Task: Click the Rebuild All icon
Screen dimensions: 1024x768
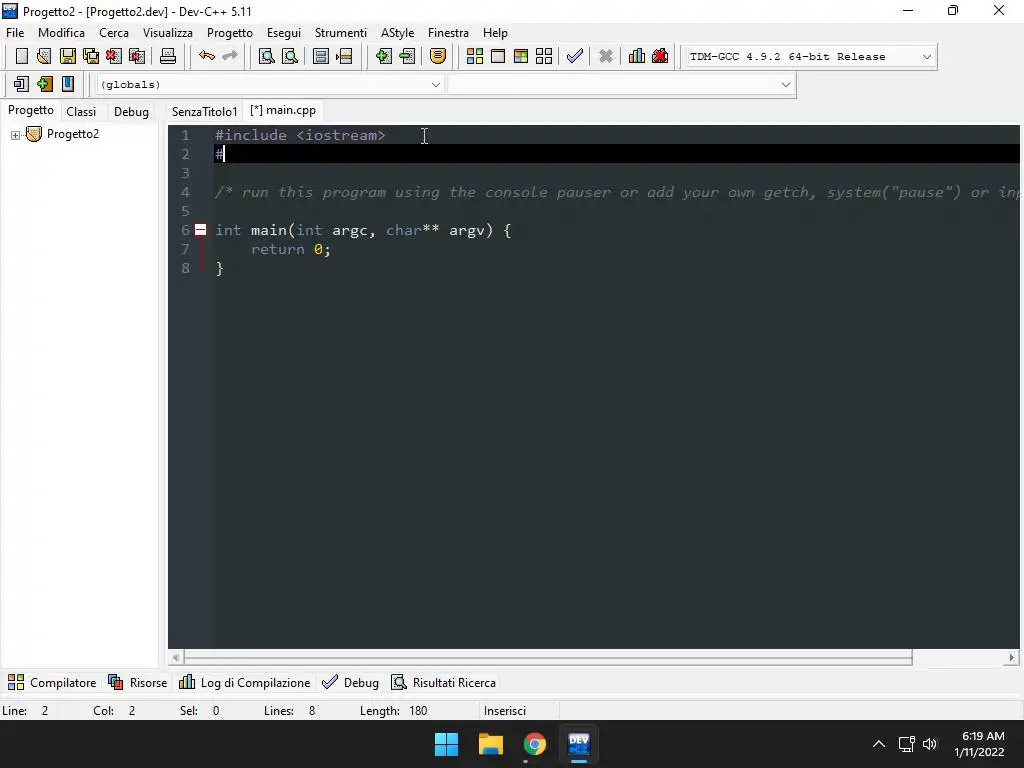Action: (x=544, y=56)
